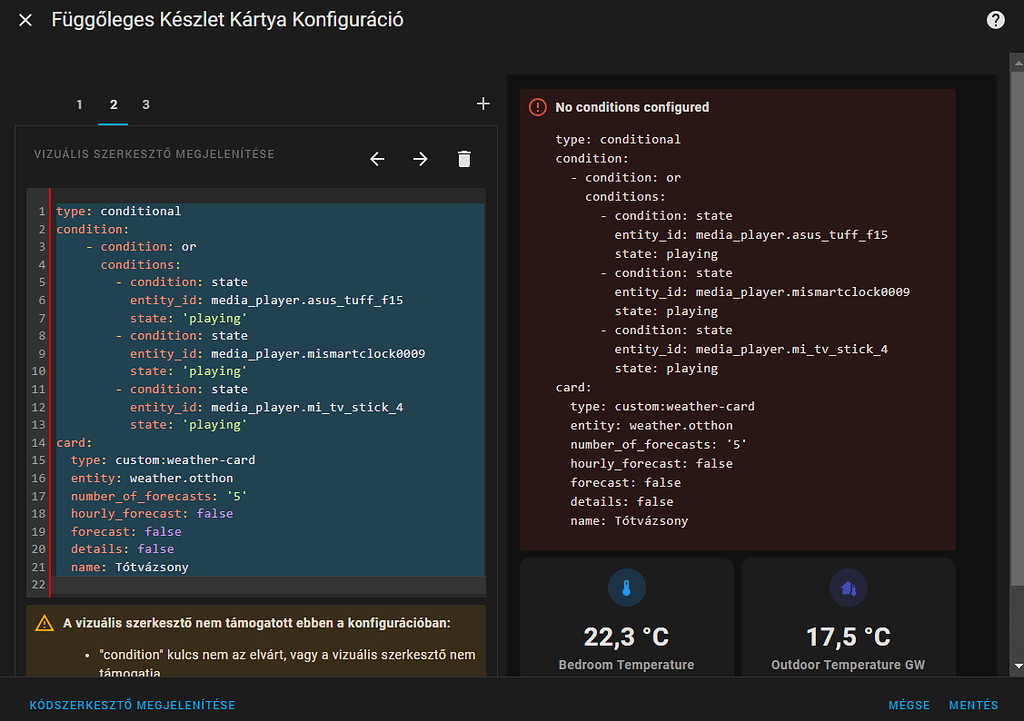The height and width of the screenshot is (721, 1024).
Task: Click the MENTÉS button to save
Action: 973,704
